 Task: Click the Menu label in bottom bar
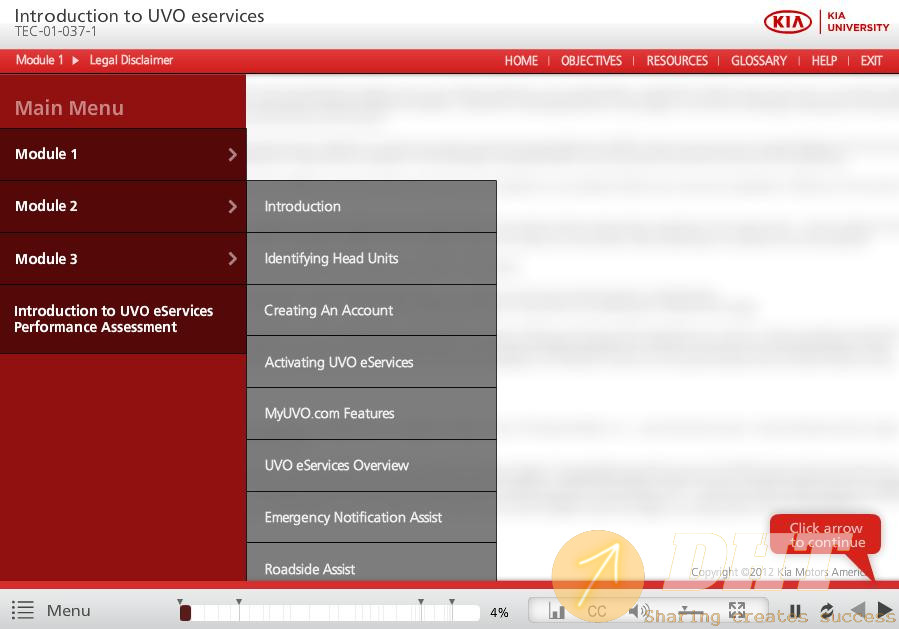69,611
